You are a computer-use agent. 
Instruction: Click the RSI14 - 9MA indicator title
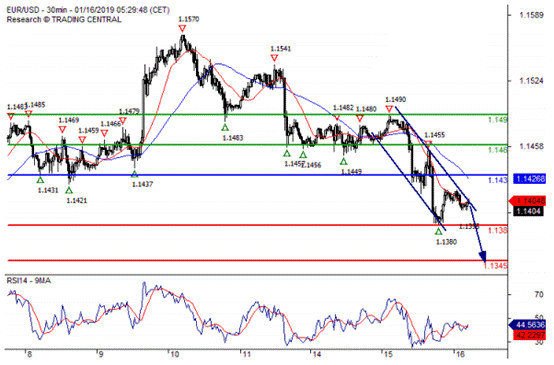coord(29,281)
